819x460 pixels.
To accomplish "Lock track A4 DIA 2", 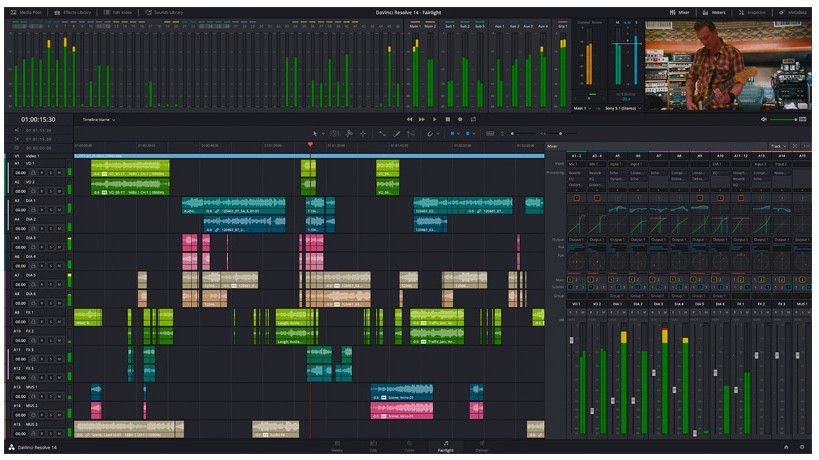I will [33, 229].
